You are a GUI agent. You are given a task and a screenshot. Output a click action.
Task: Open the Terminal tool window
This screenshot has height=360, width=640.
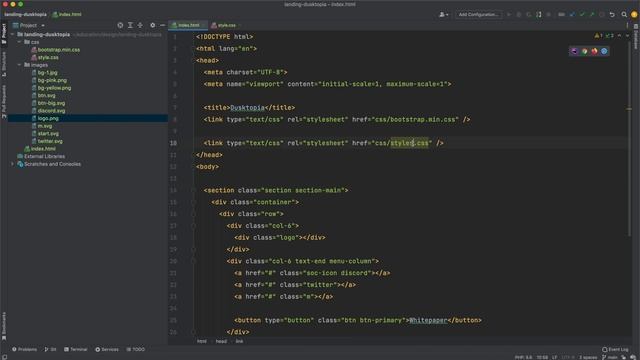(x=76, y=349)
